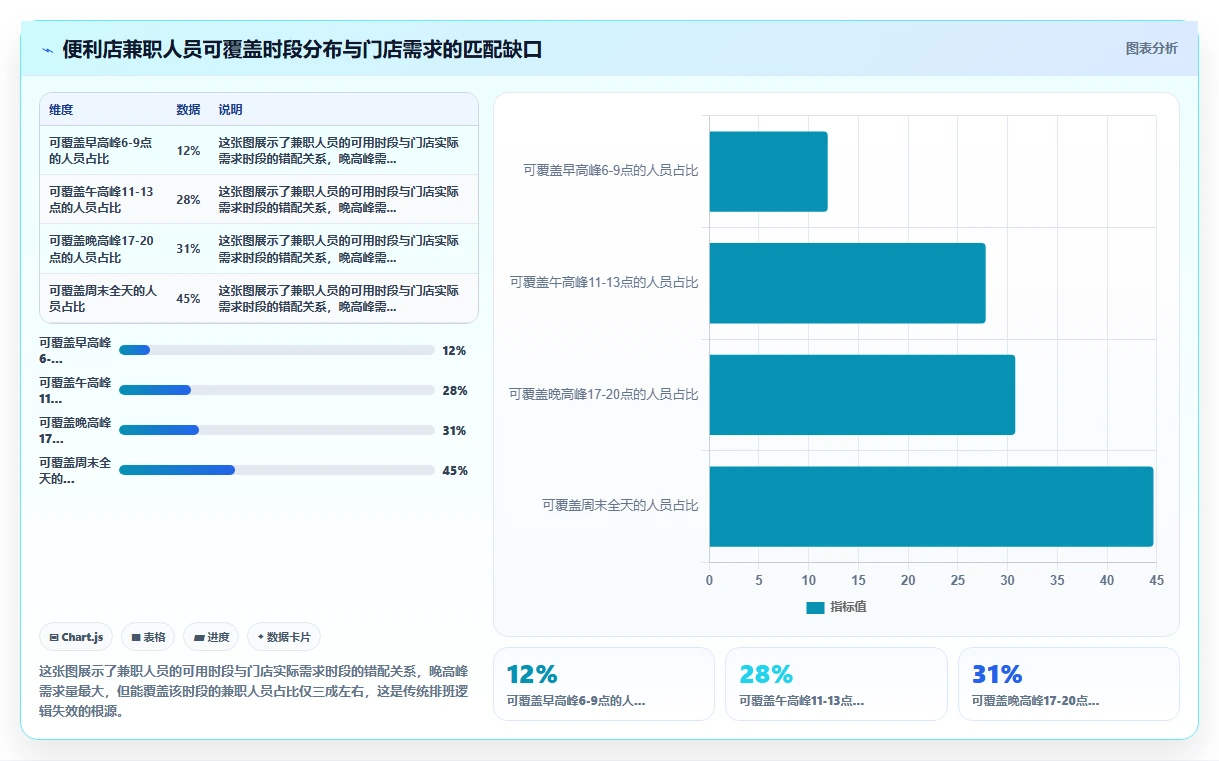Click the chart bar for 晚高峰17-20点
Image resolution: width=1219 pixels, height=761 pixels.
tap(862, 394)
